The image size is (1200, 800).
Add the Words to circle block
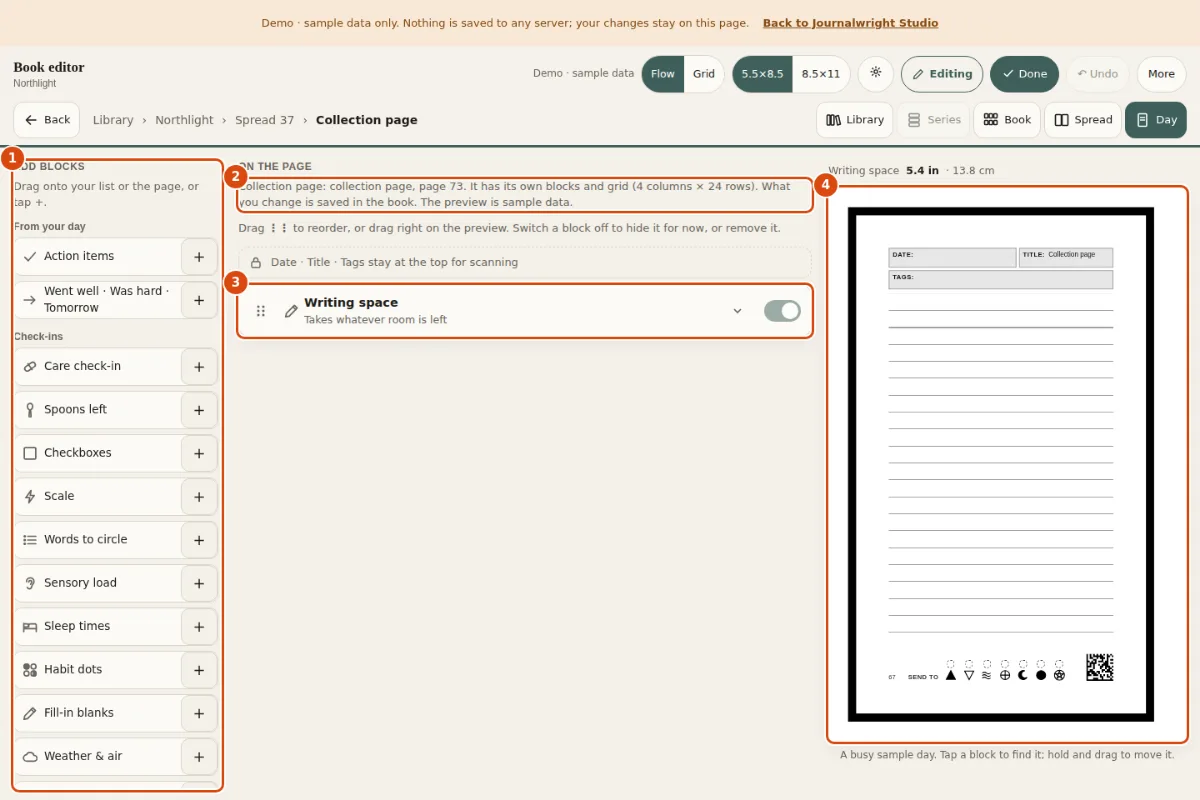199,540
